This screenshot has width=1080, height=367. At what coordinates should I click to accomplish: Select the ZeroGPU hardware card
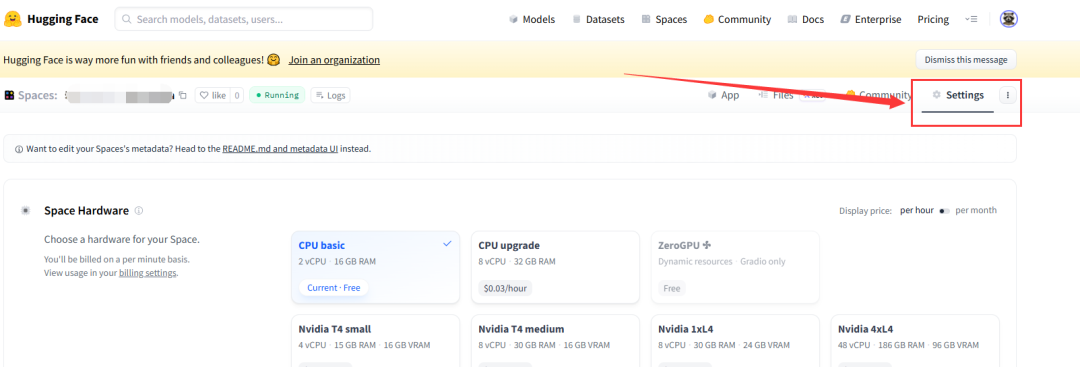coord(735,267)
